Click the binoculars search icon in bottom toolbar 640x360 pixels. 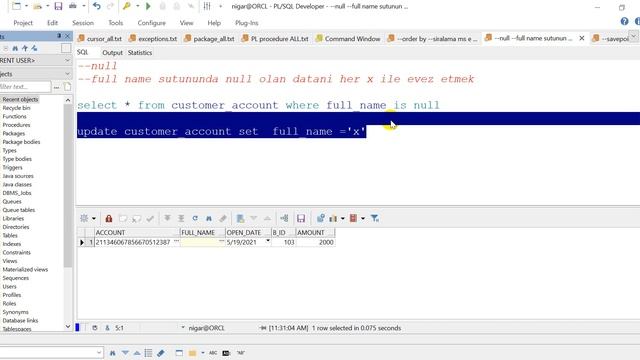click(x=113, y=353)
